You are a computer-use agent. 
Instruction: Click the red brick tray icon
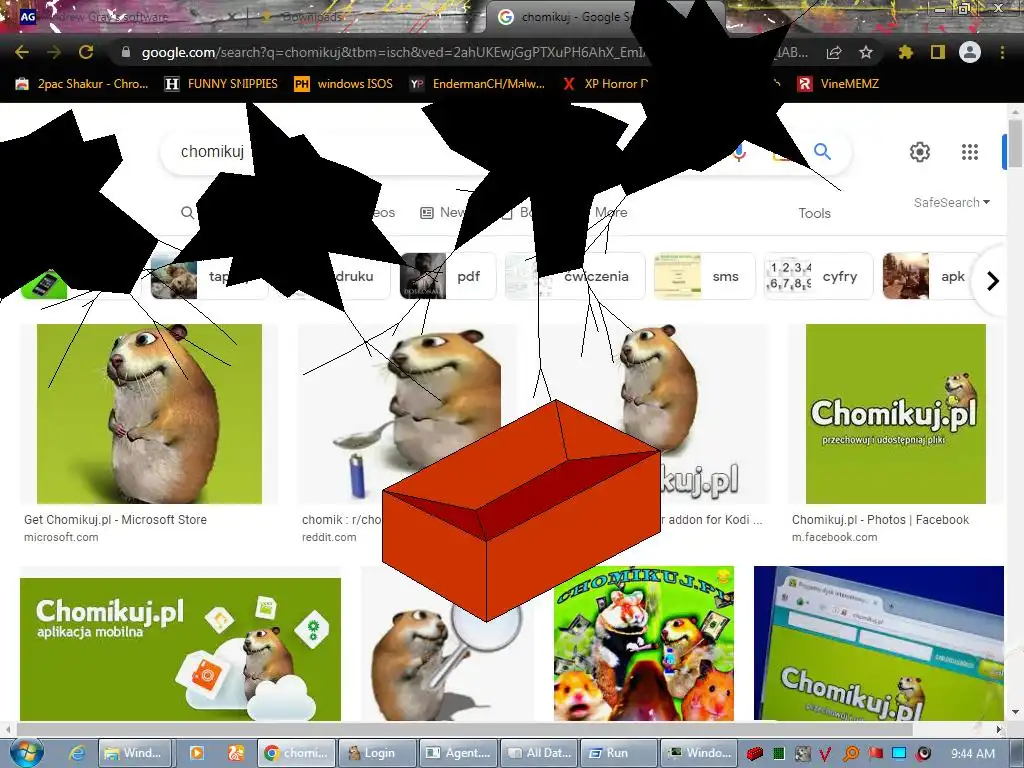755,754
